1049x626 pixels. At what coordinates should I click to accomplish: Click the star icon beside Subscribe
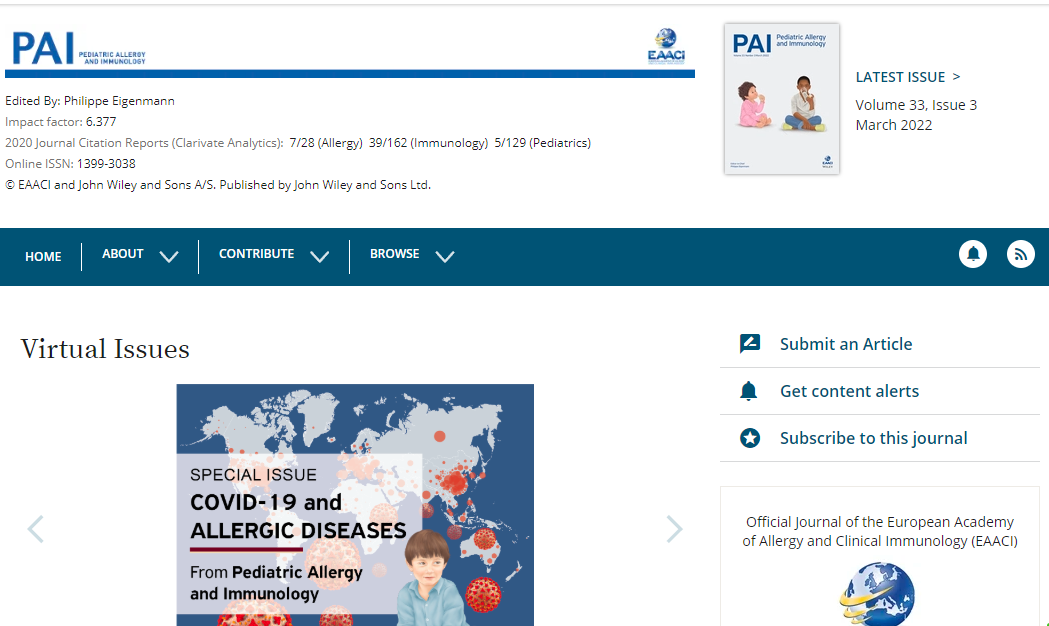tap(749, 438)
